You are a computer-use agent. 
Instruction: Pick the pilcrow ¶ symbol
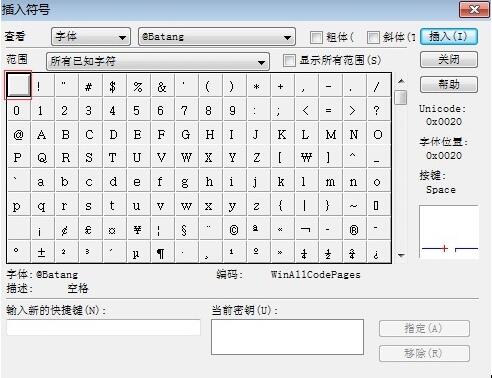tap(162, 253)
